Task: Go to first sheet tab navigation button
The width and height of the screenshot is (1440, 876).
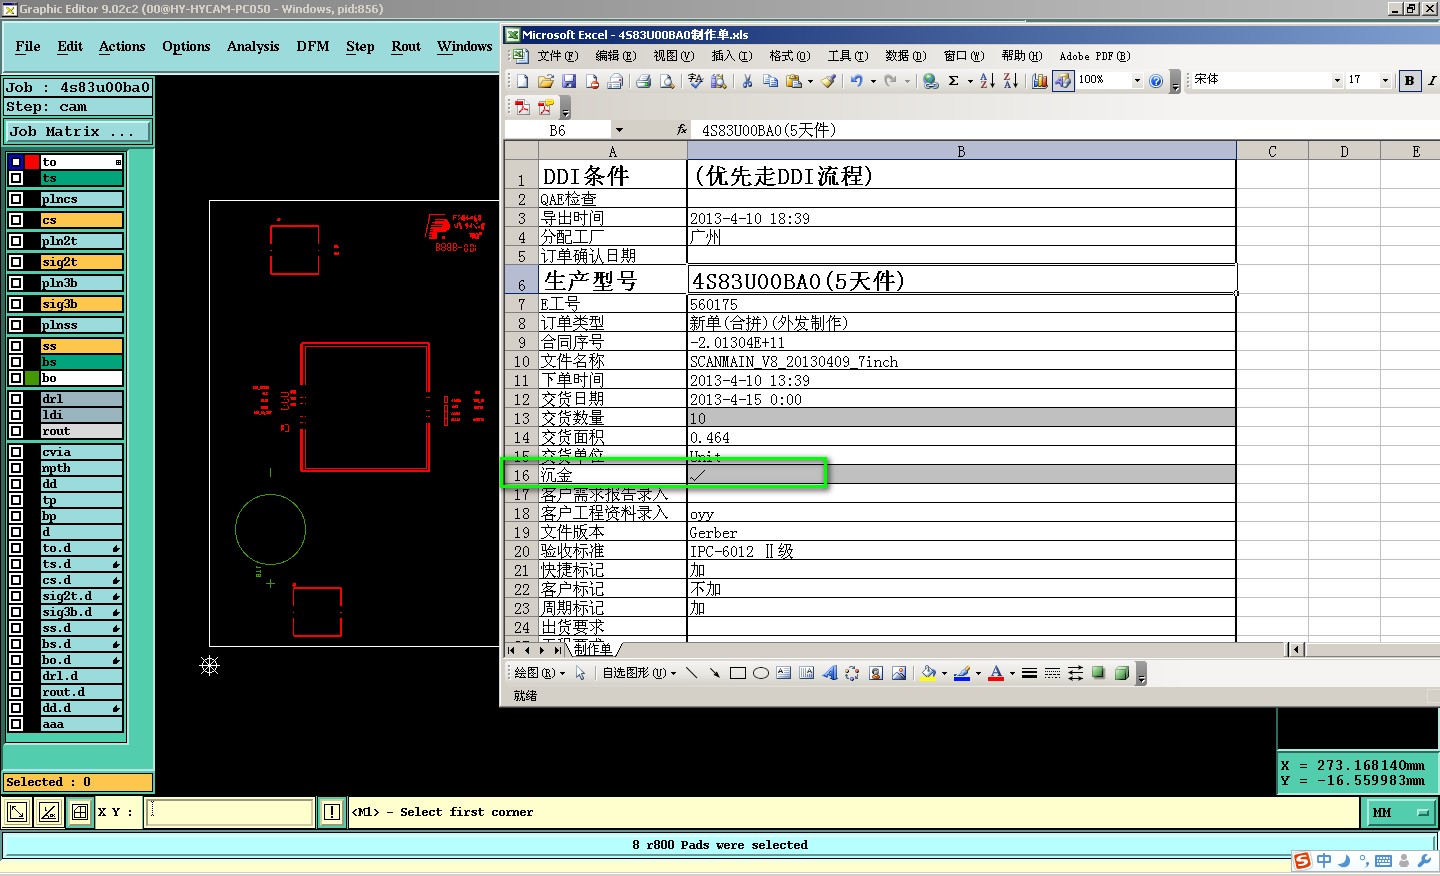Action: coord(512,650)
